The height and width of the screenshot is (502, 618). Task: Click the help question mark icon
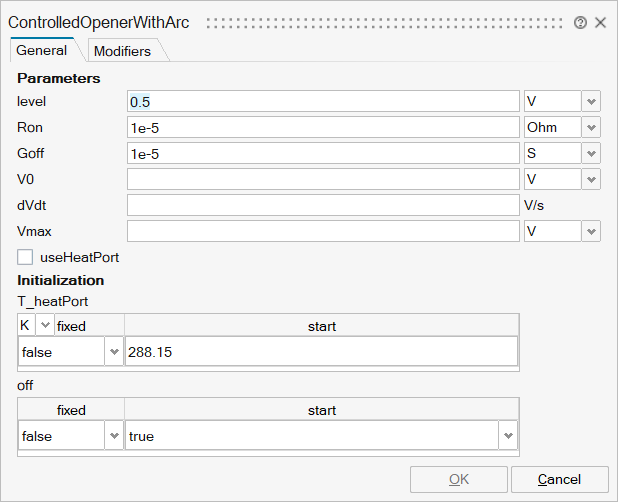[580, 22]
